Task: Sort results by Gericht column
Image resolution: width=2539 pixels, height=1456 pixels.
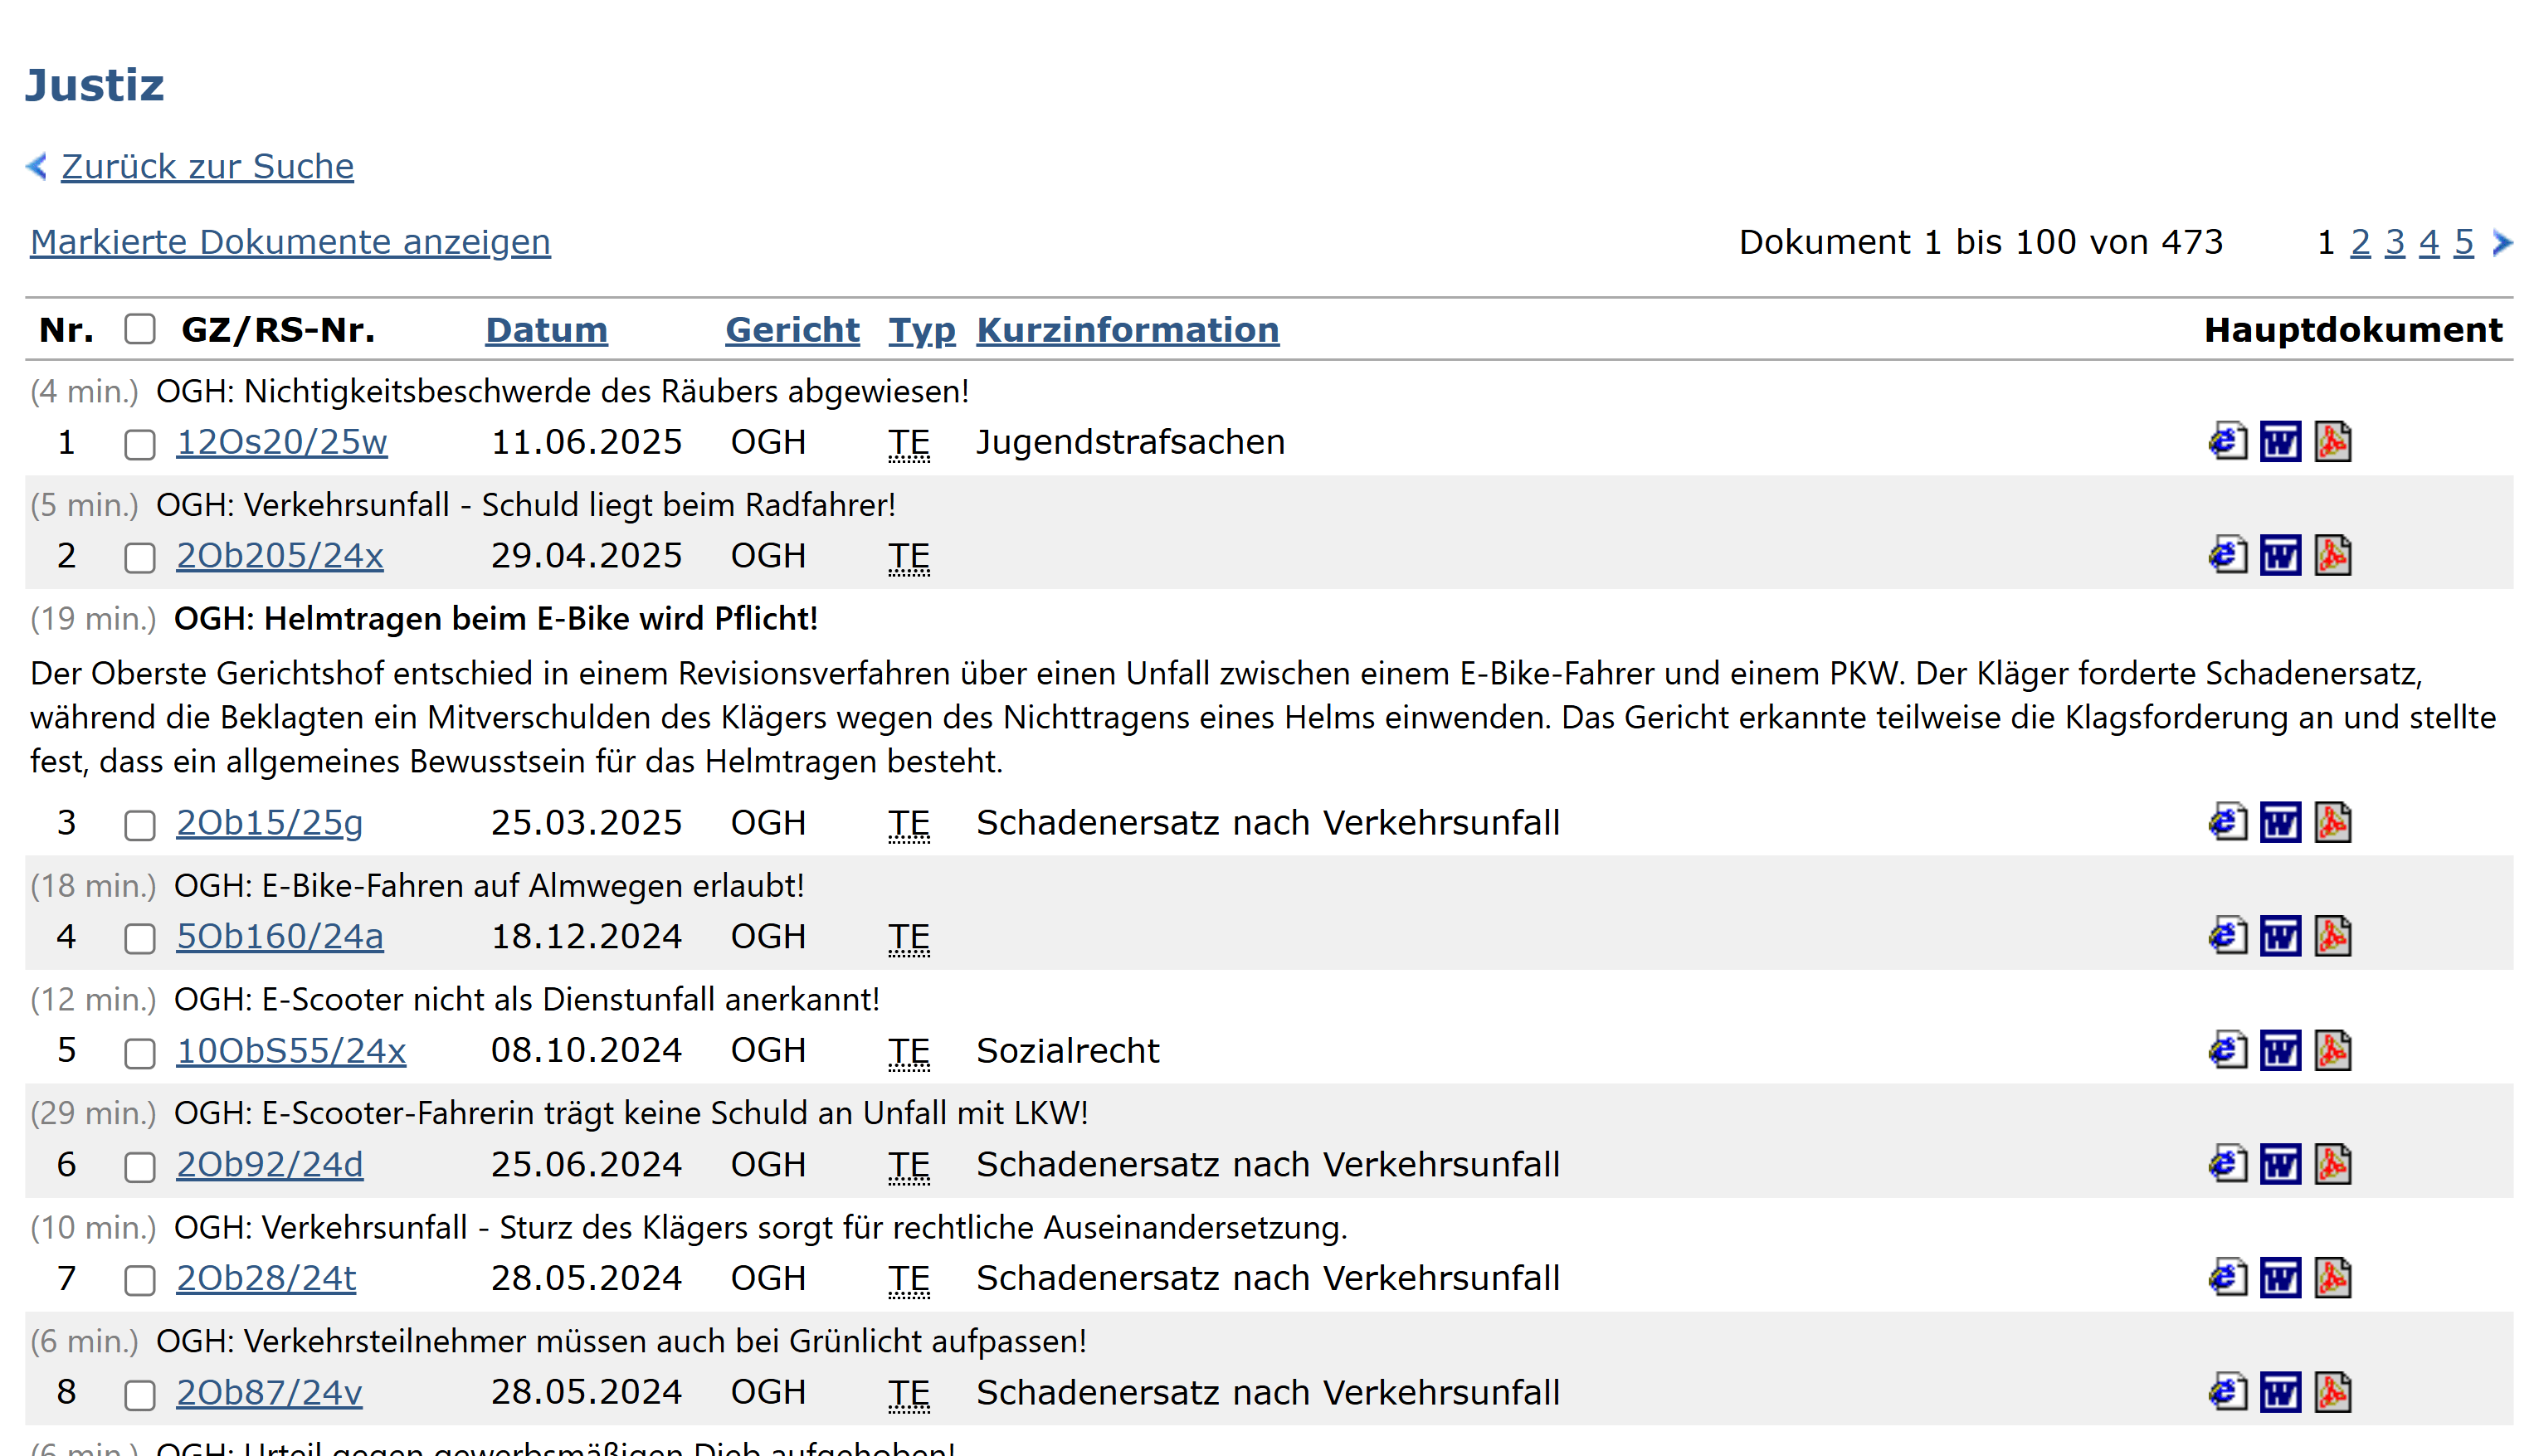Action: [792, 330]
